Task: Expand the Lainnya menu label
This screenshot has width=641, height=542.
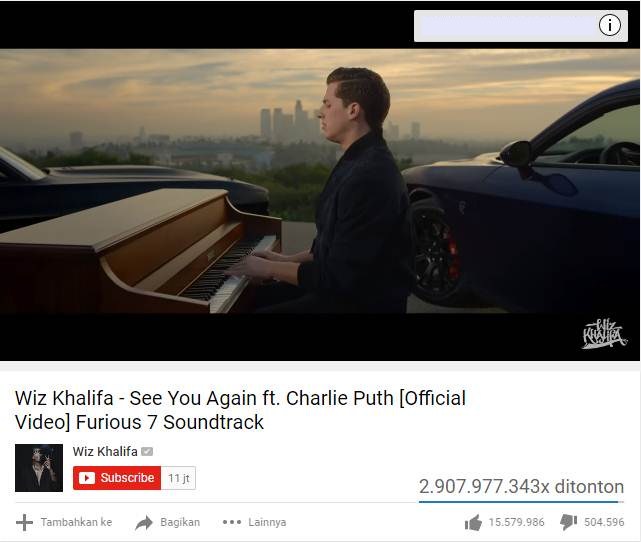Action: (x=267, y=522)
